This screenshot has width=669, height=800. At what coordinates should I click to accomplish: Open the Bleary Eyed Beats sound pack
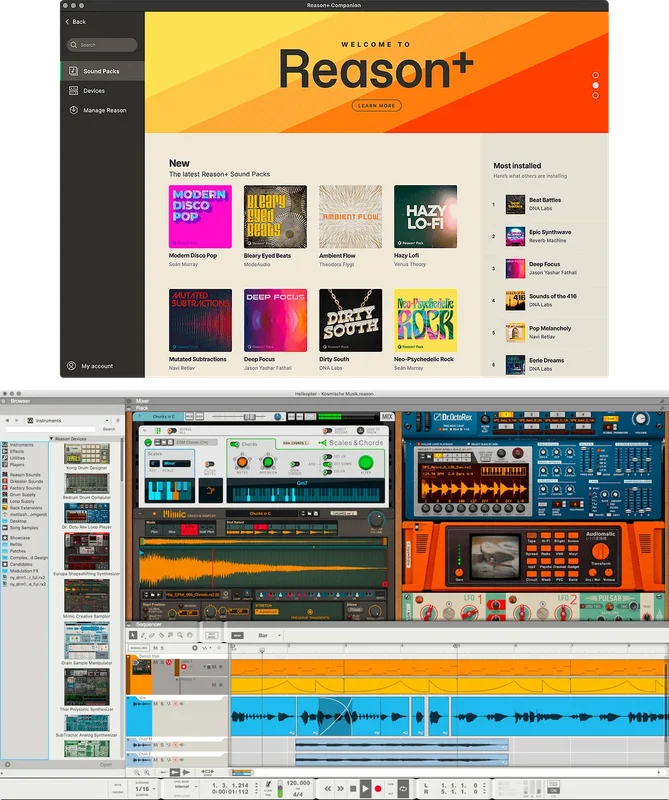[x=275, y=216]
